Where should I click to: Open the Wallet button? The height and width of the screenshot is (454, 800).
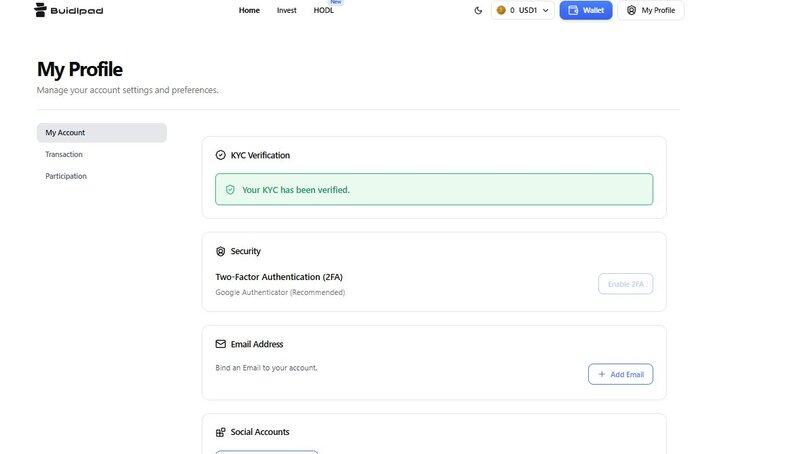(x=585, y=10)
